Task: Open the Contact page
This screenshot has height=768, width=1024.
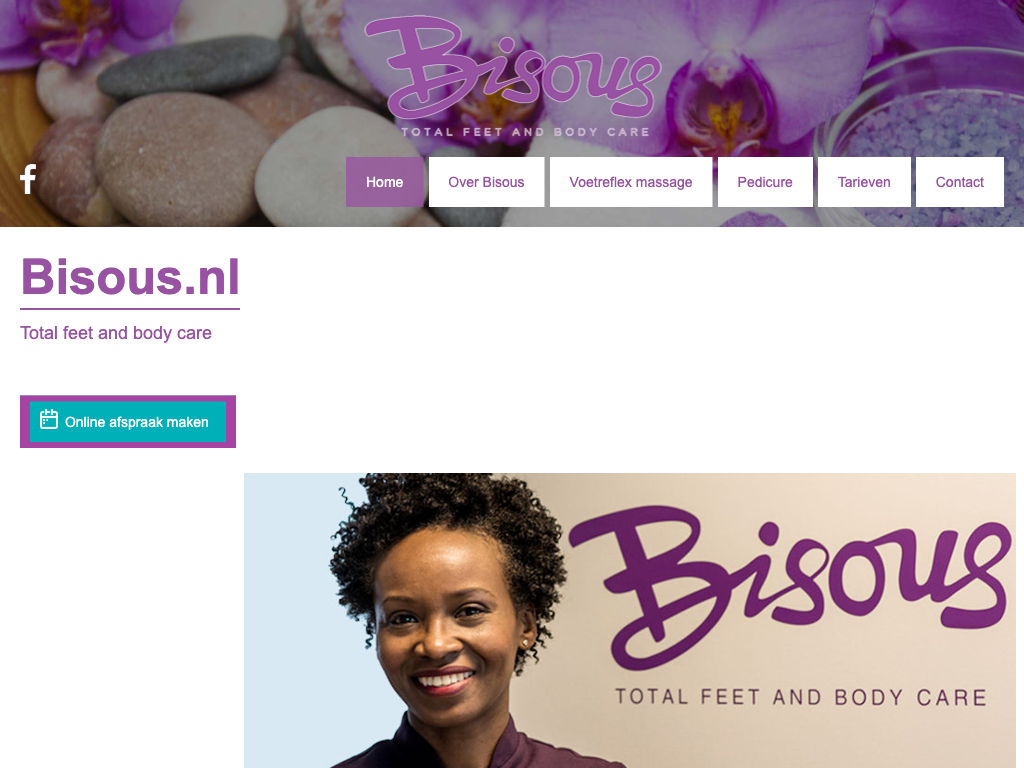Action: 960,182
